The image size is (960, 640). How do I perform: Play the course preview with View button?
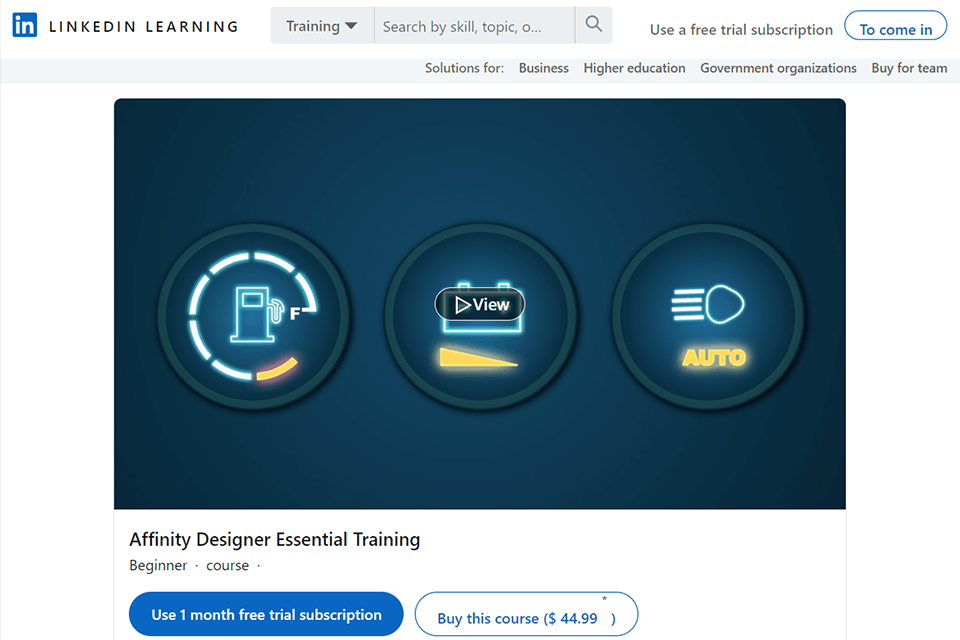coord(481,304)
